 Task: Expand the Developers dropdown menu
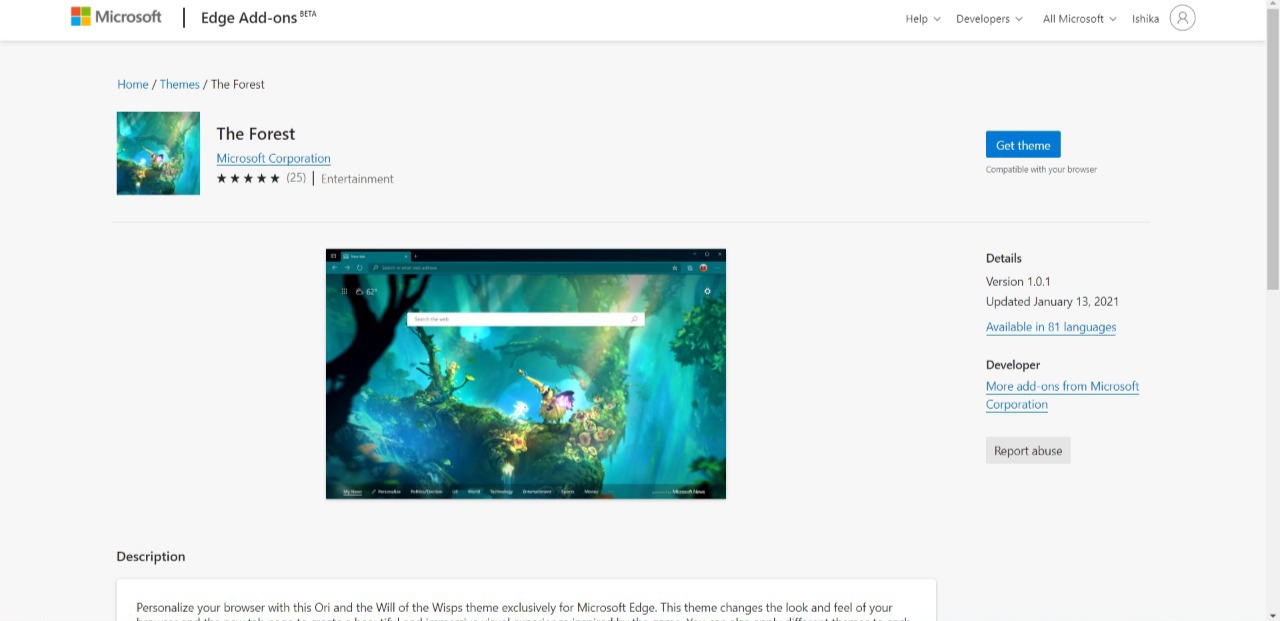tap(989, 19)
